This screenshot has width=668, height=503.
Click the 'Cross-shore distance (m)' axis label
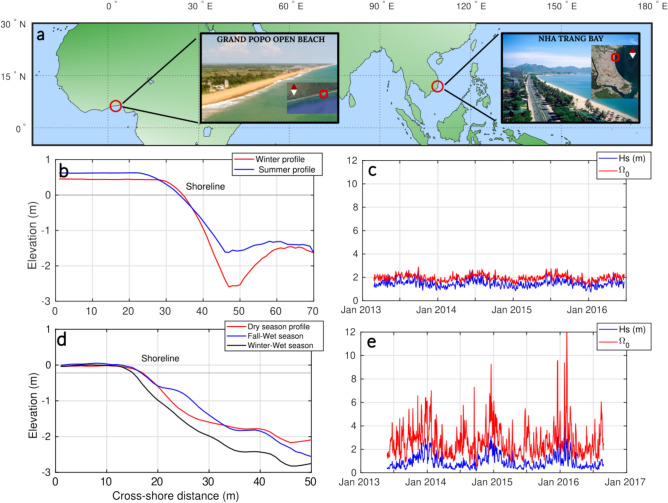click(176, 496)
